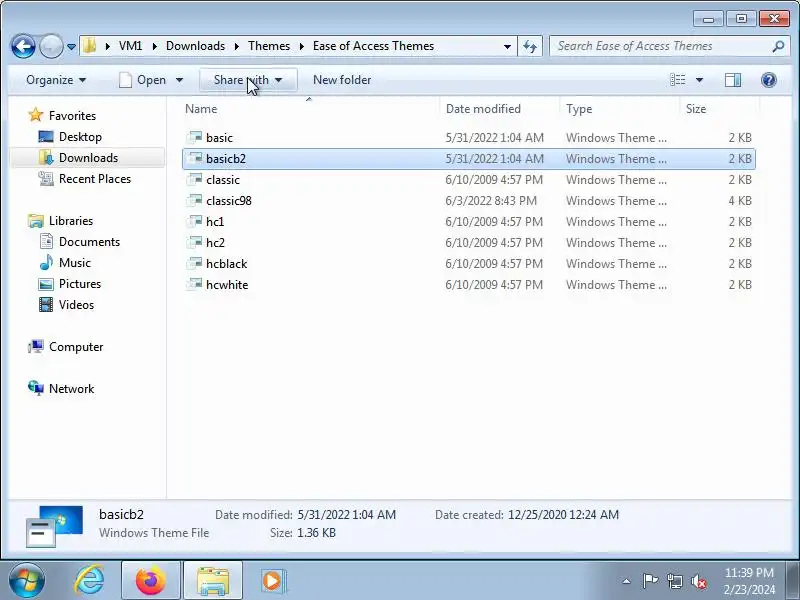Click the folder icon in address bar
Viewport: 800px width, 600px height.
click(x=89, y=46)
